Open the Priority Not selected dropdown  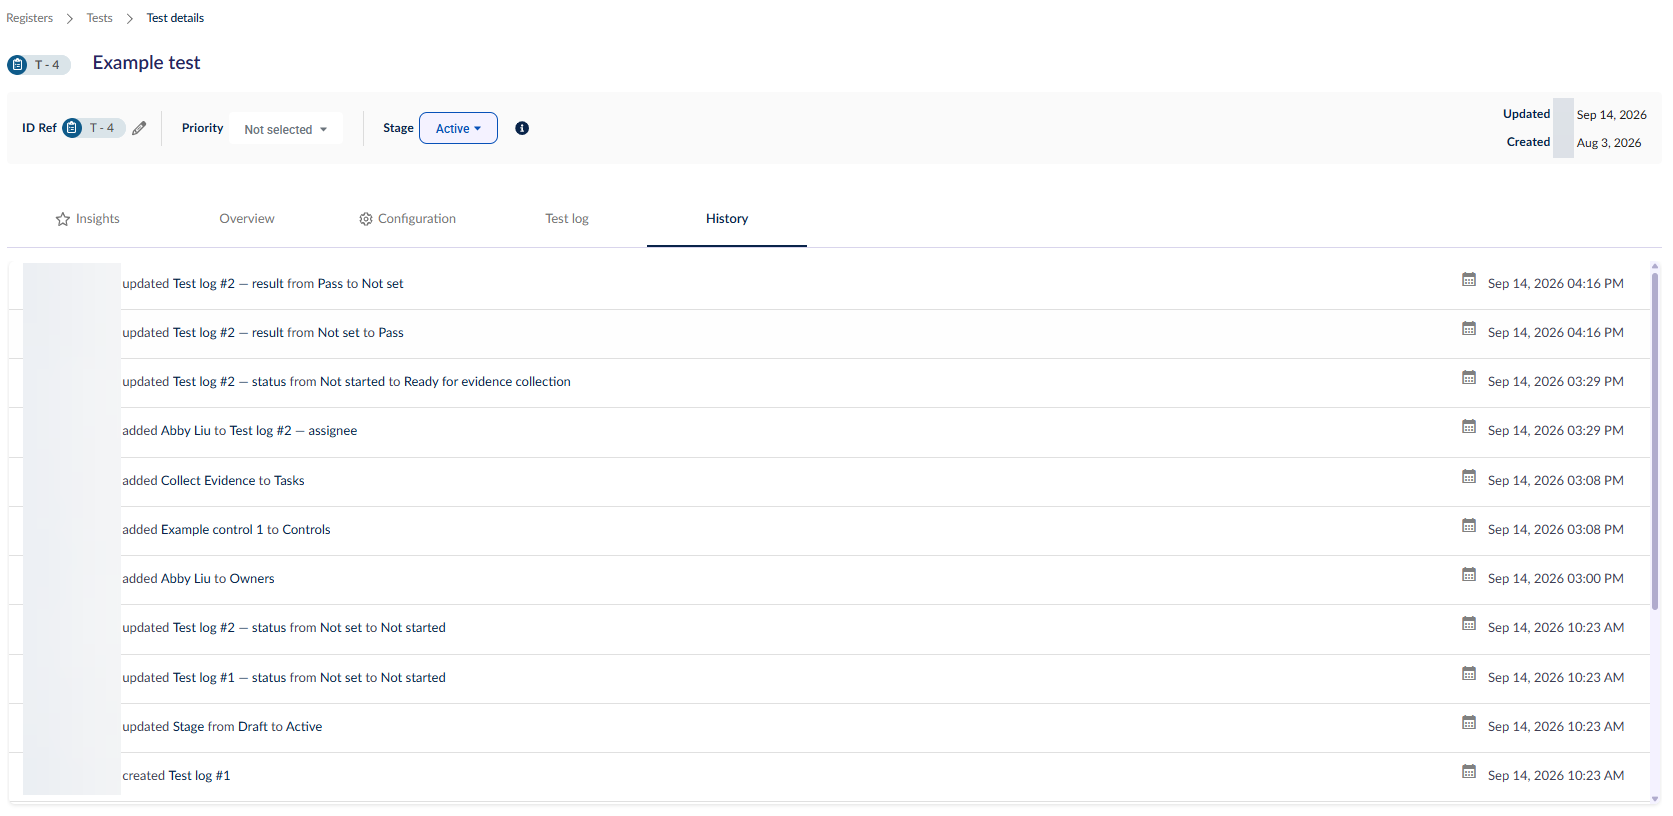[x=286, y=129]
